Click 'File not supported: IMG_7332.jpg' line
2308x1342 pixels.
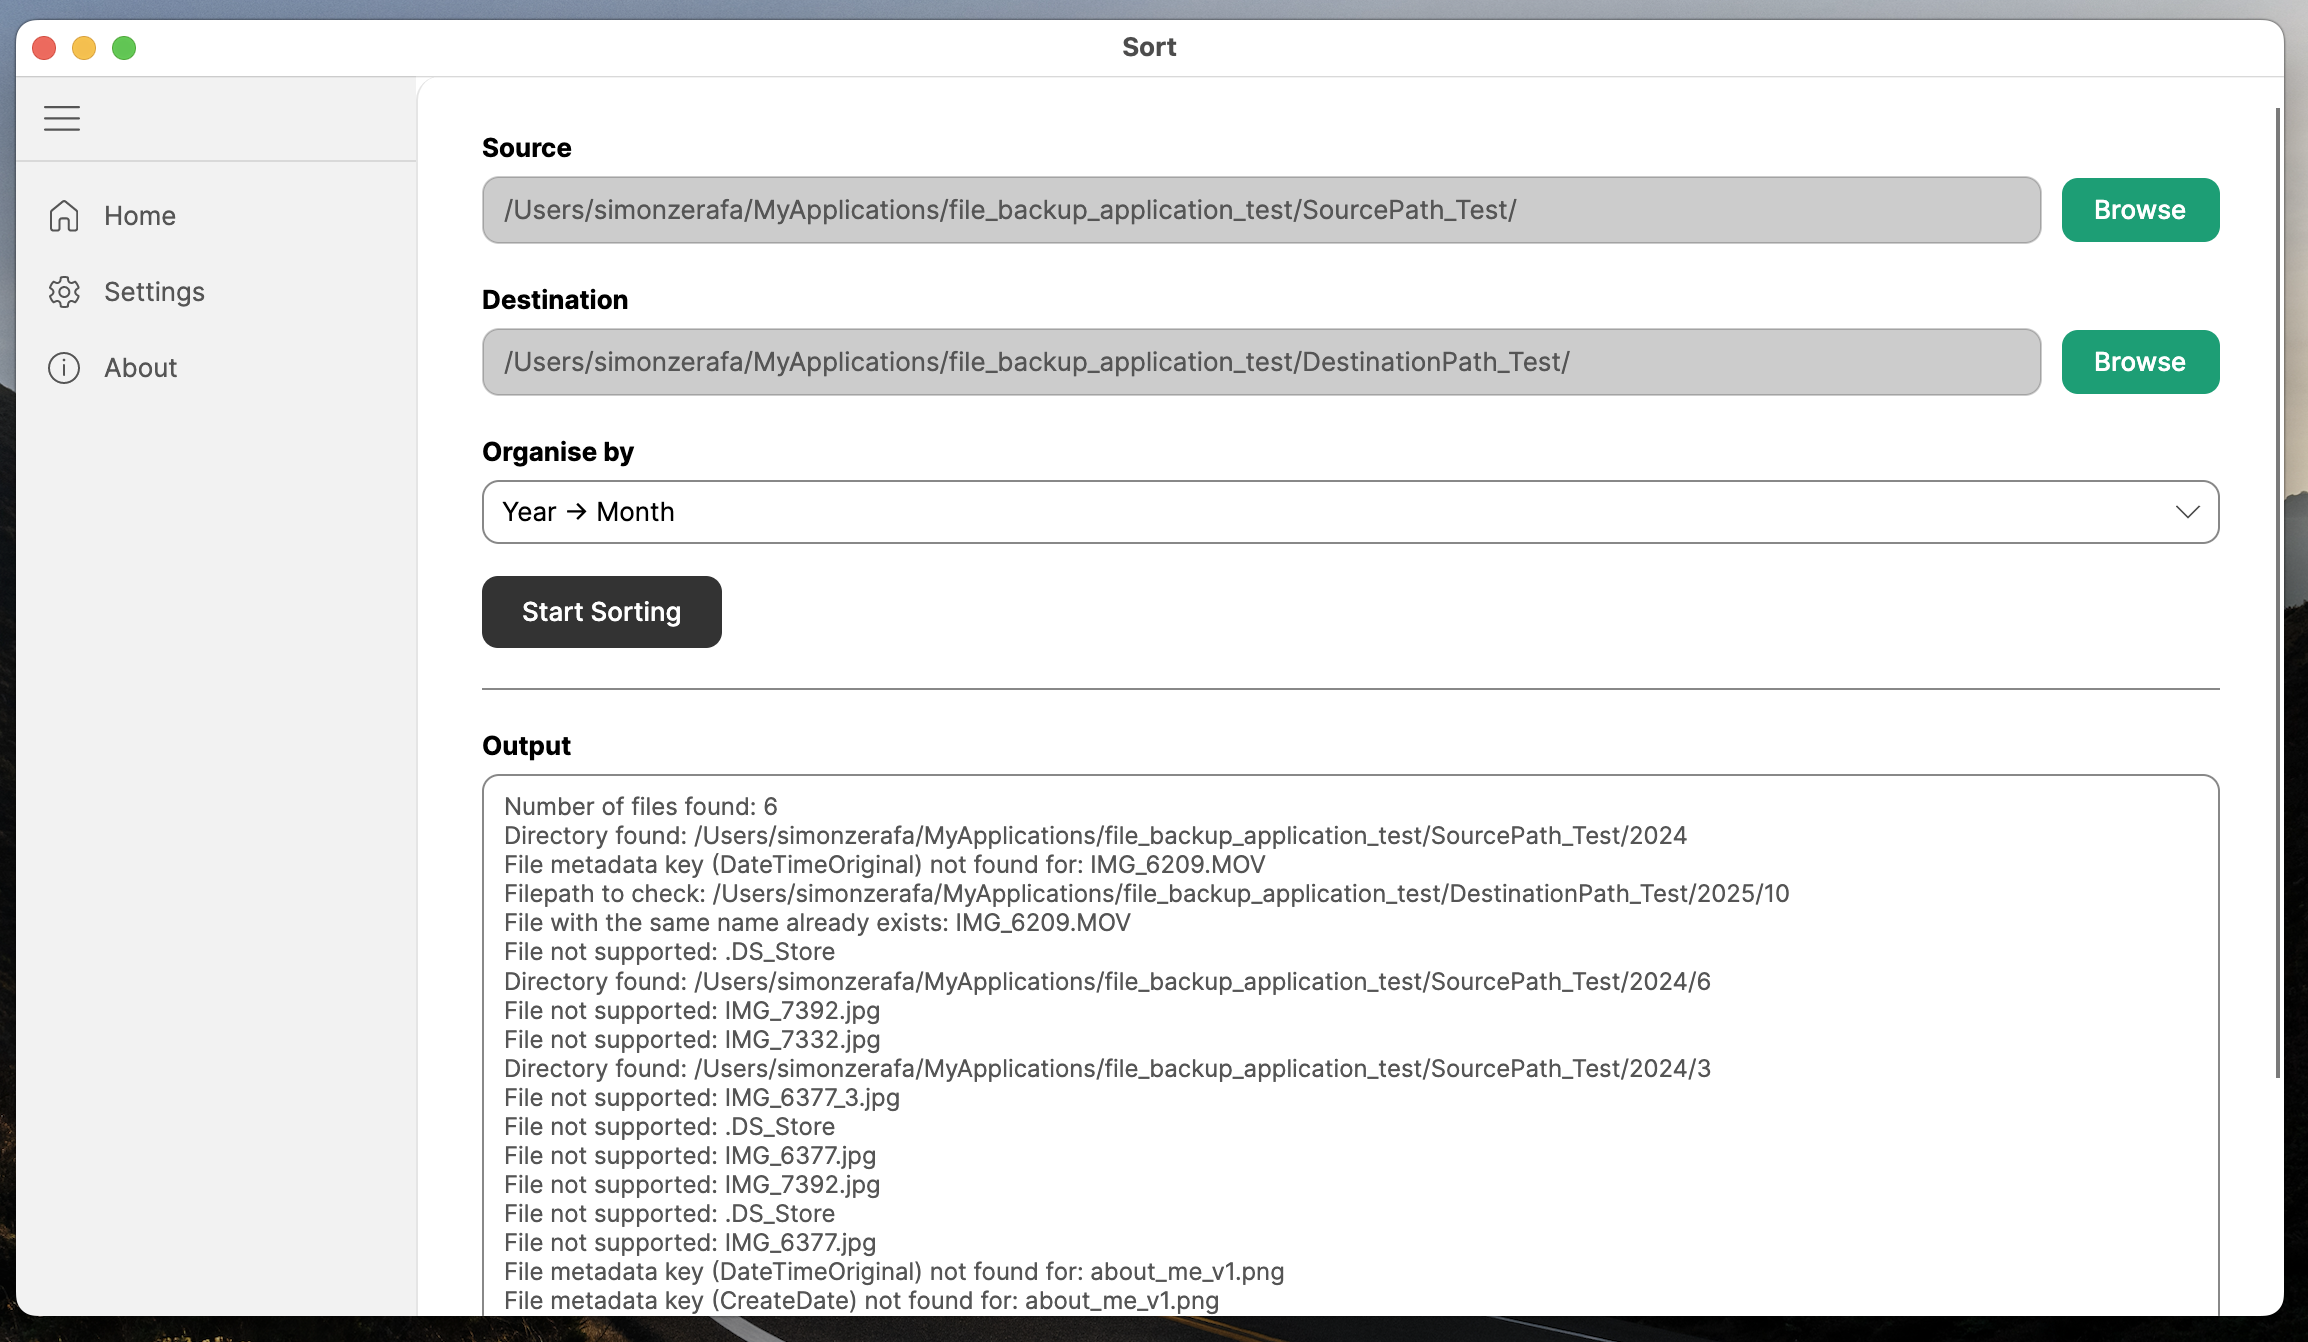coord(692,1039)
